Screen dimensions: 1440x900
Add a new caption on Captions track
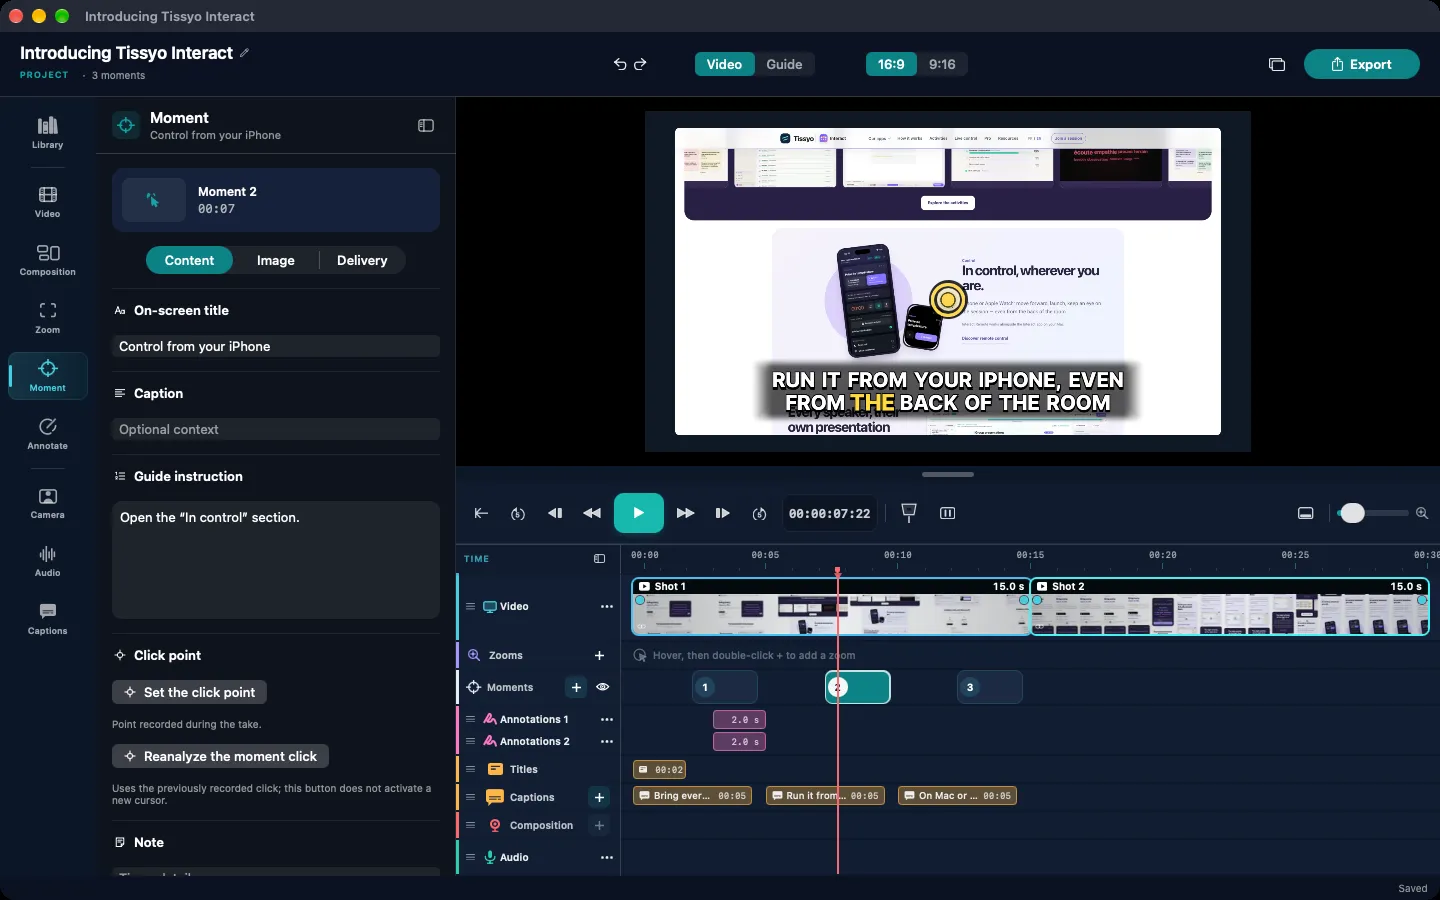coord(600,797)
